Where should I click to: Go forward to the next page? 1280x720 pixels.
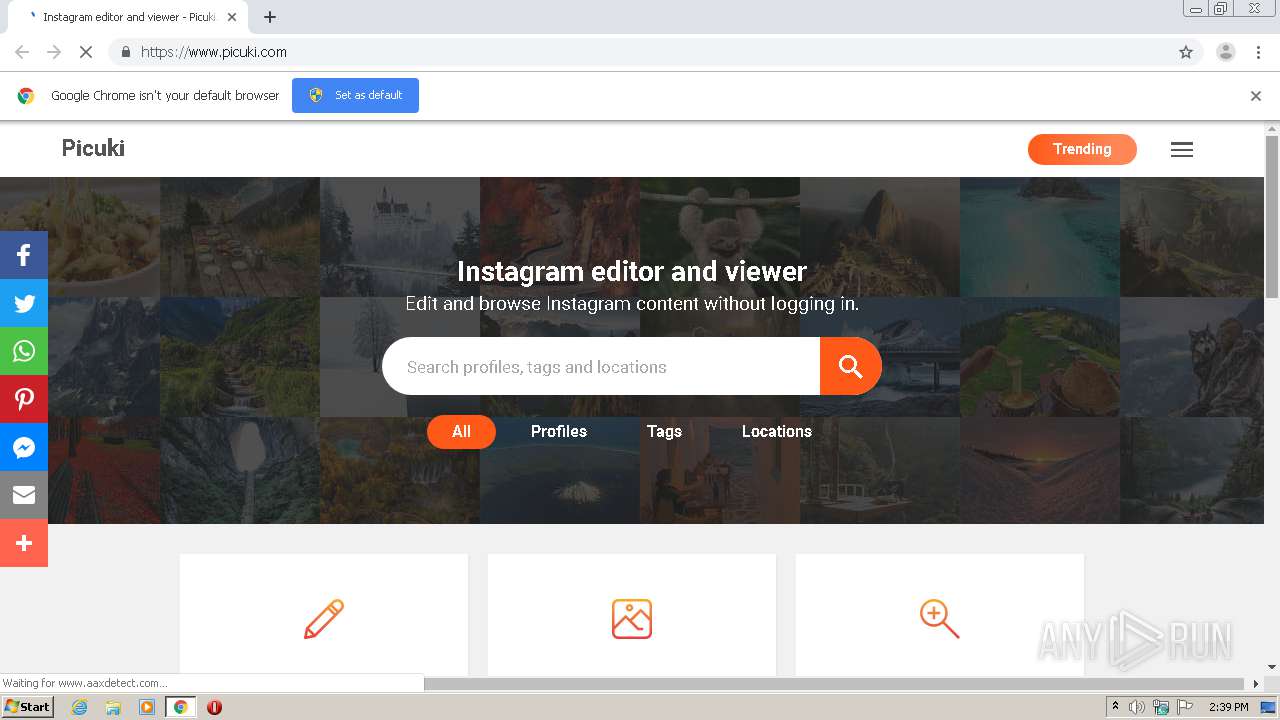54,52
